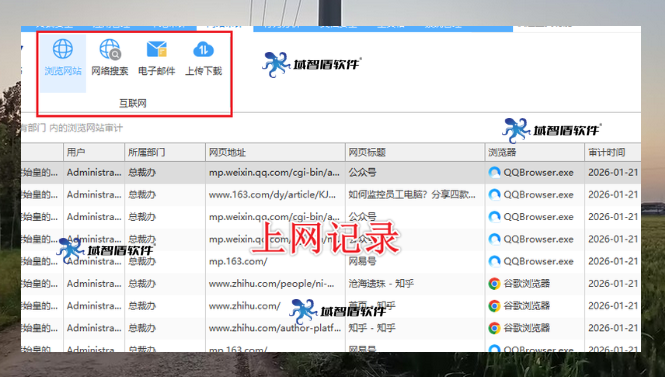Sort table by 网页地址 column header

tap(275, 152)
